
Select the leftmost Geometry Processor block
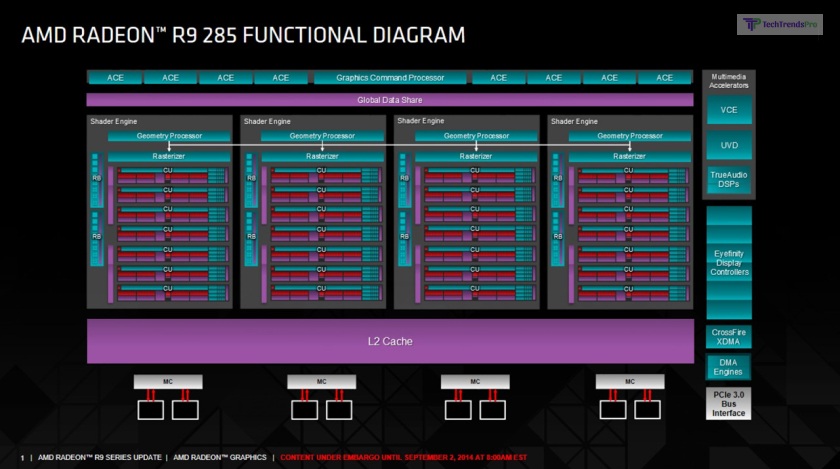169,136
